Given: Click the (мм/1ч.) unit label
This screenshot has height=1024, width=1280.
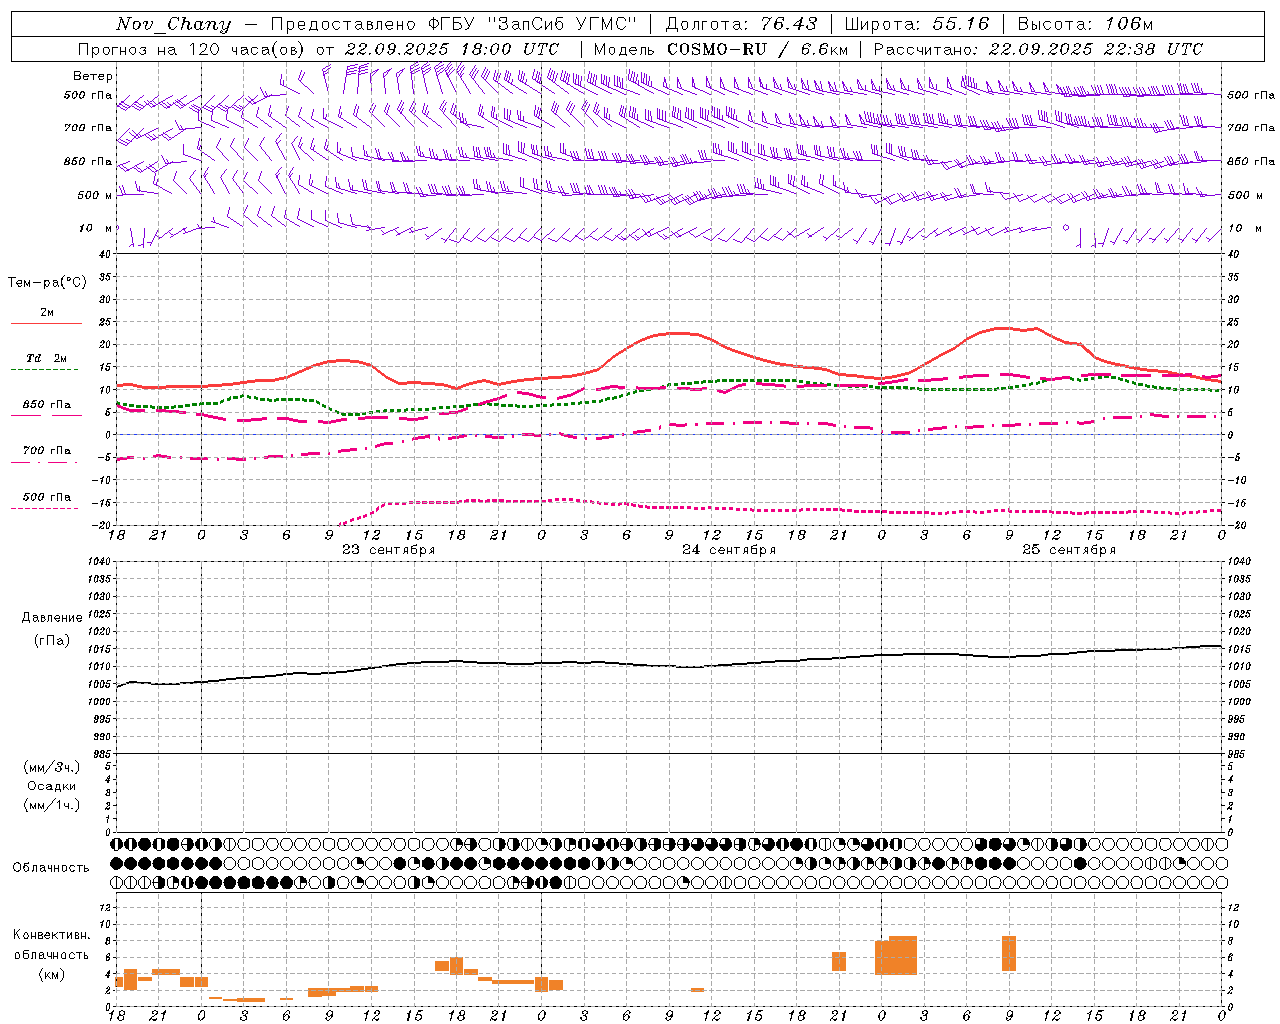Looking at the screenshot, I should pos(52,805).
